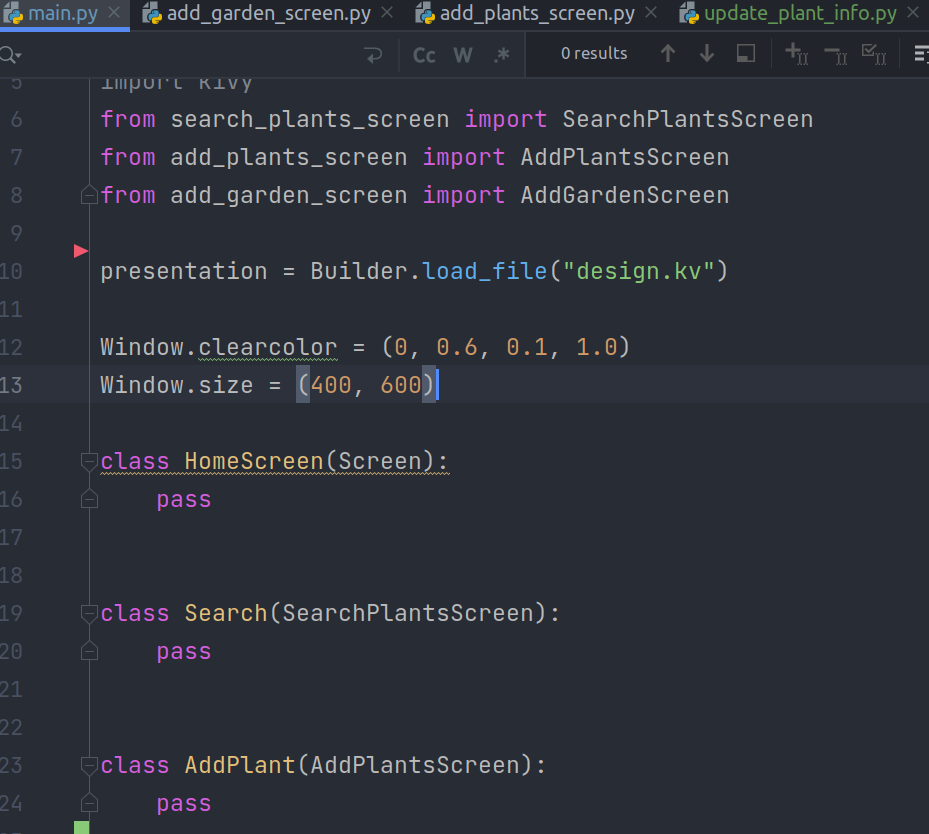Click fold end marker on line 16
Screen dimensions: 929x834
(89, 499)
